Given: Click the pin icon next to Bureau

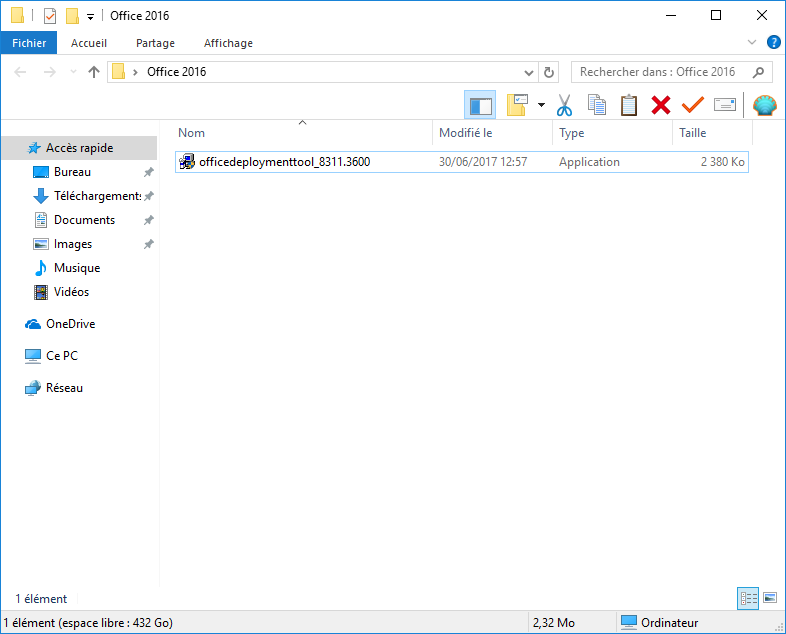Looking at the screenshot, I should (x=148, y=172).
